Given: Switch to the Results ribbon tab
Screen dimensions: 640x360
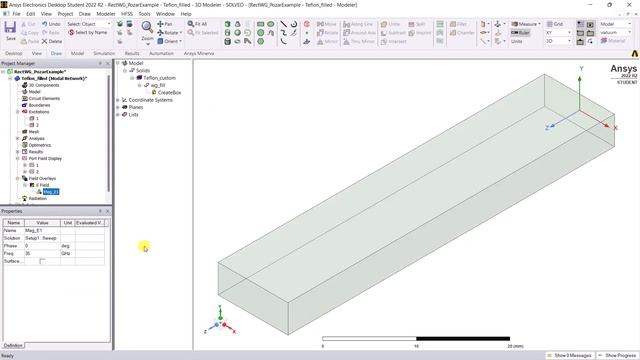Looking at the screenshot, I should click(x=132, y=53).
